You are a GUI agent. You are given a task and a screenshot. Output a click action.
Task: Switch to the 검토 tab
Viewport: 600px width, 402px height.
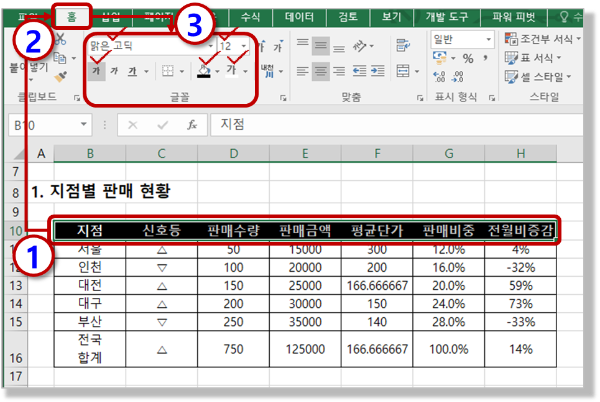pos(348,17)
